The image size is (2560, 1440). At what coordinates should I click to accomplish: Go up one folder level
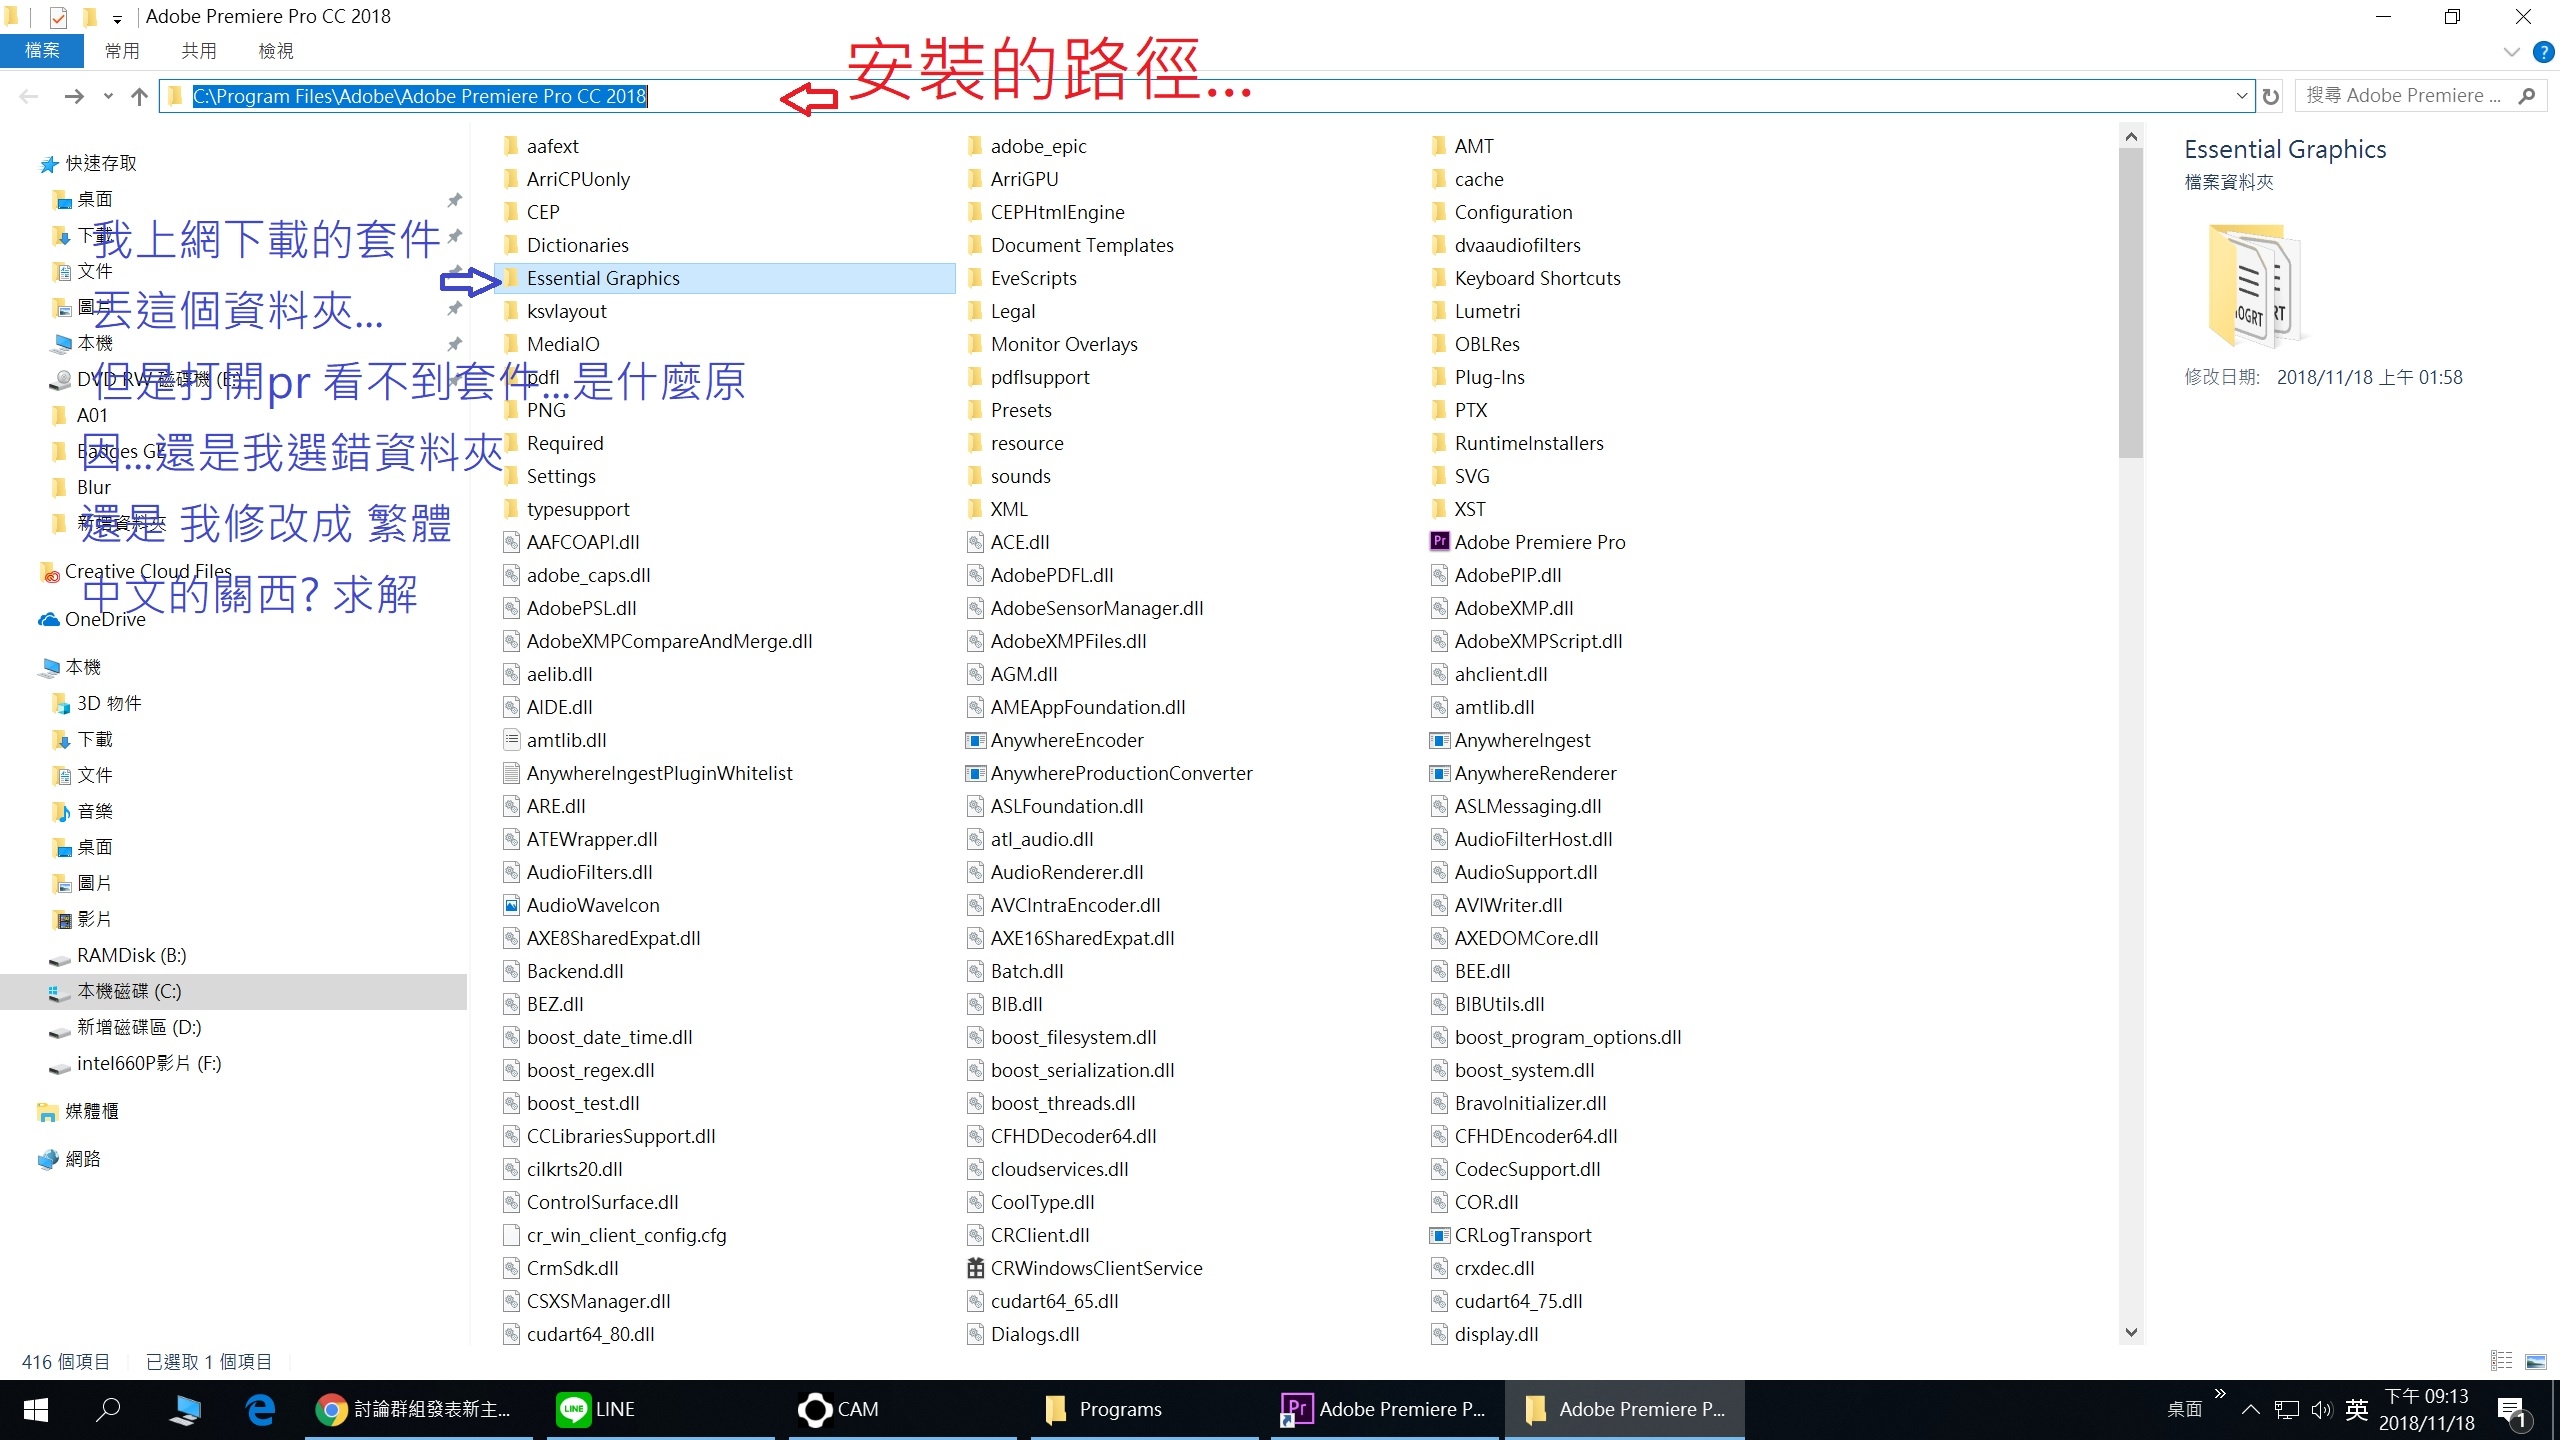pos(139,96)
